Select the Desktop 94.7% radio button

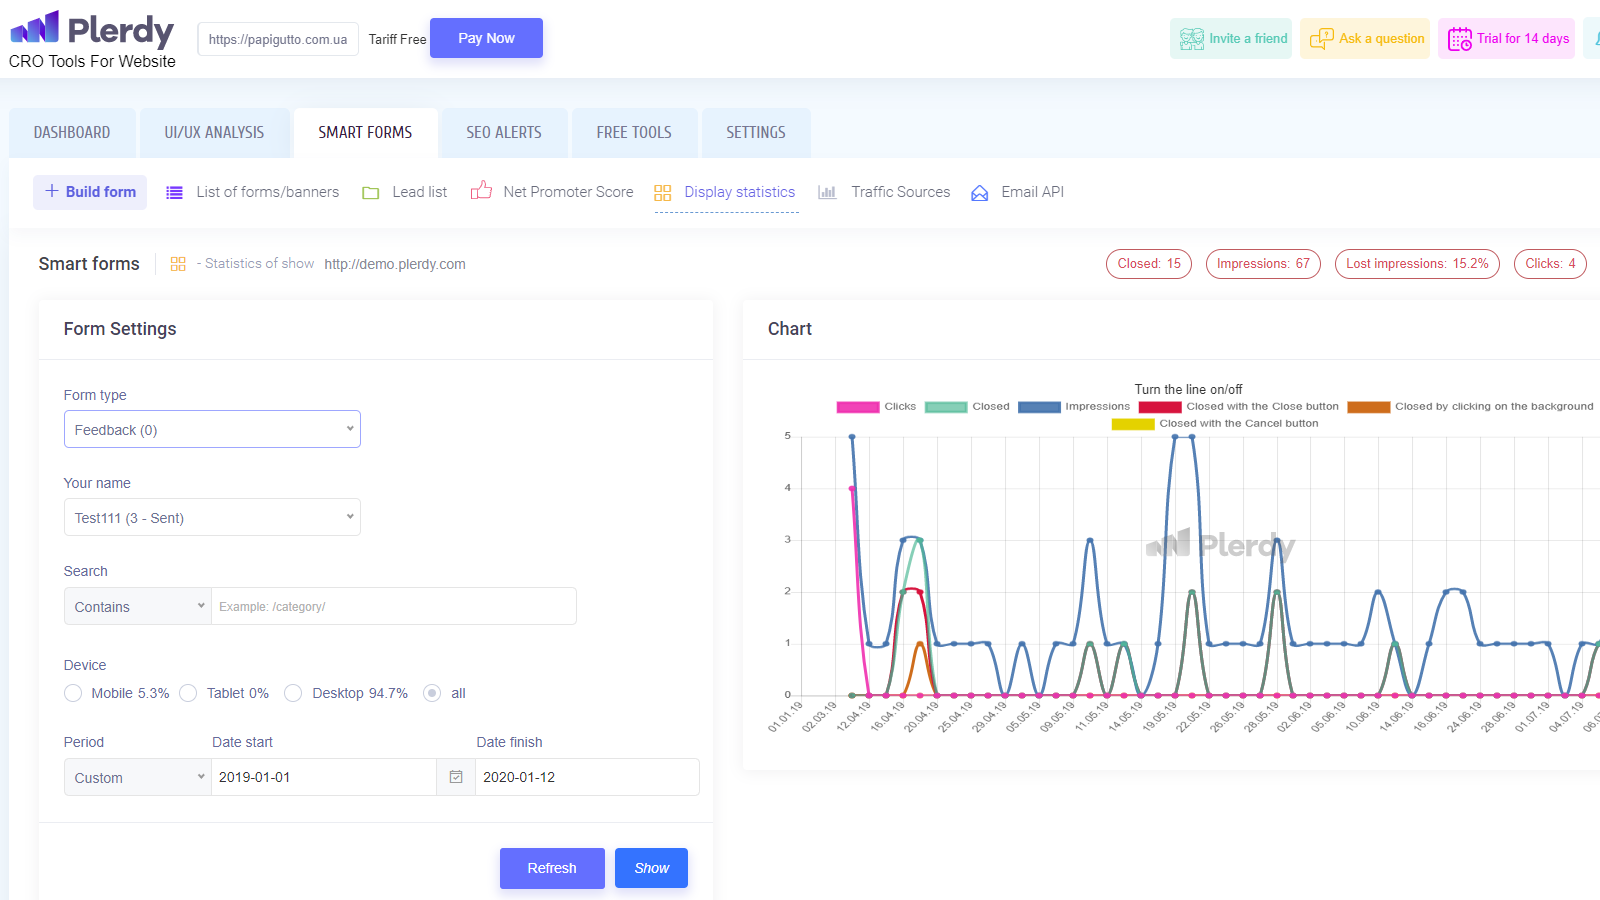[x=293, y=693]
